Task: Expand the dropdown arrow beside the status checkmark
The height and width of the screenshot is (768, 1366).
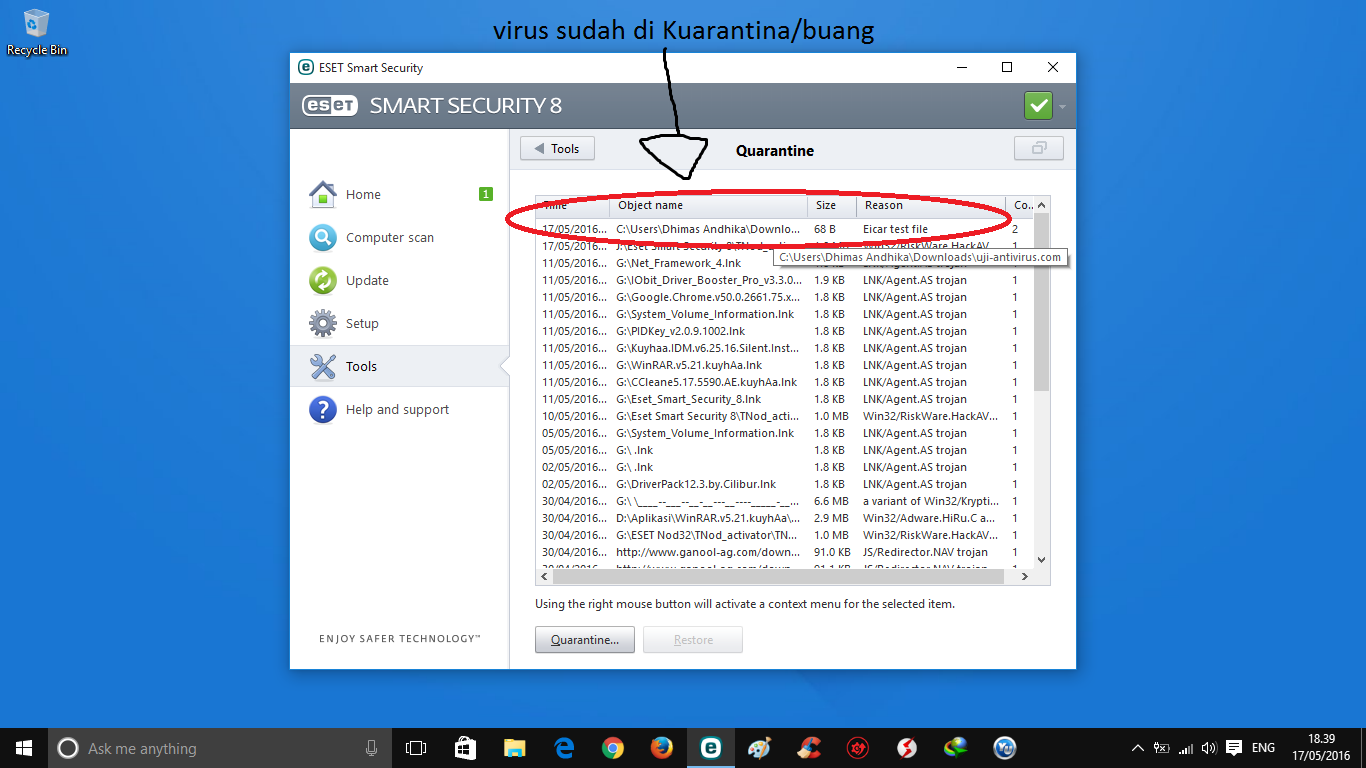Action: tap(1062, 106)
